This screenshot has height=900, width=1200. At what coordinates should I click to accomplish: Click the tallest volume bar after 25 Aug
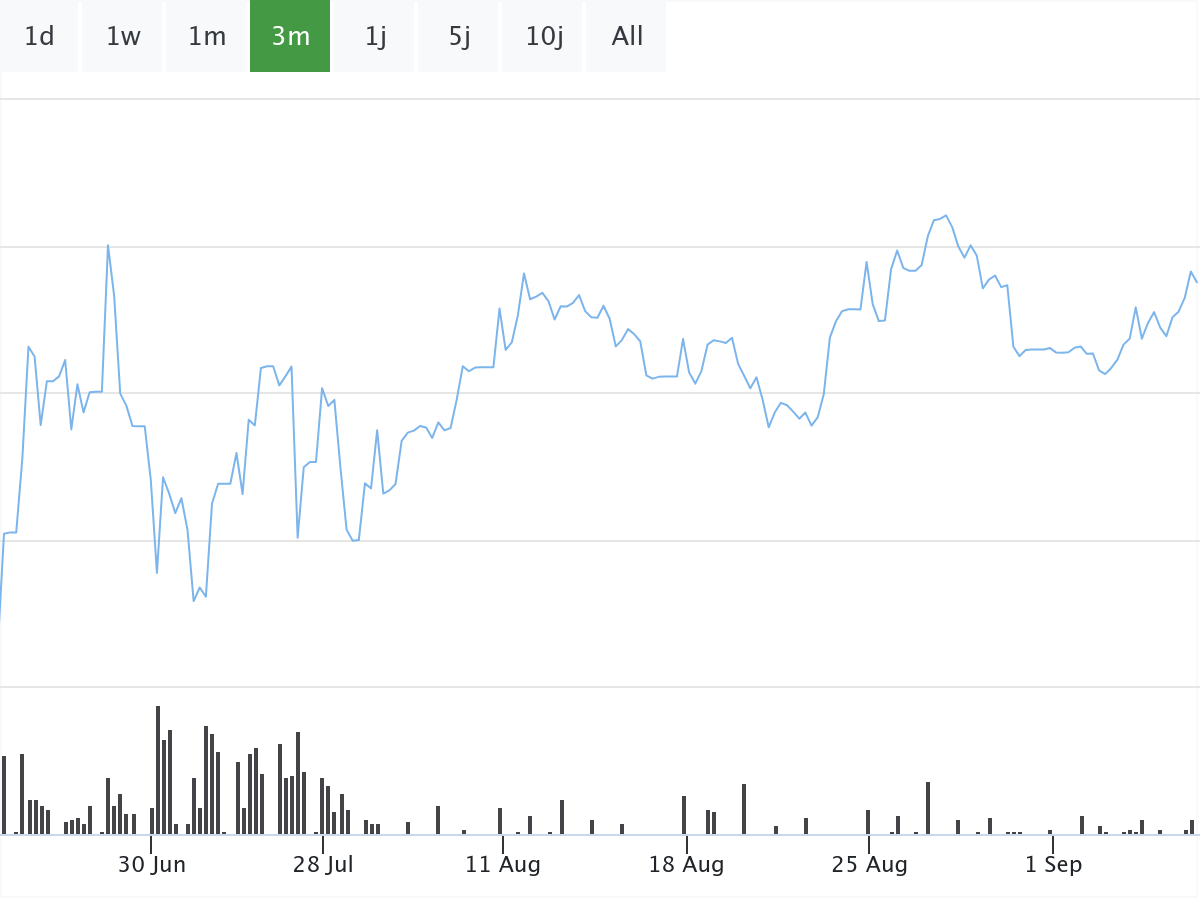(x=928, y=808)
